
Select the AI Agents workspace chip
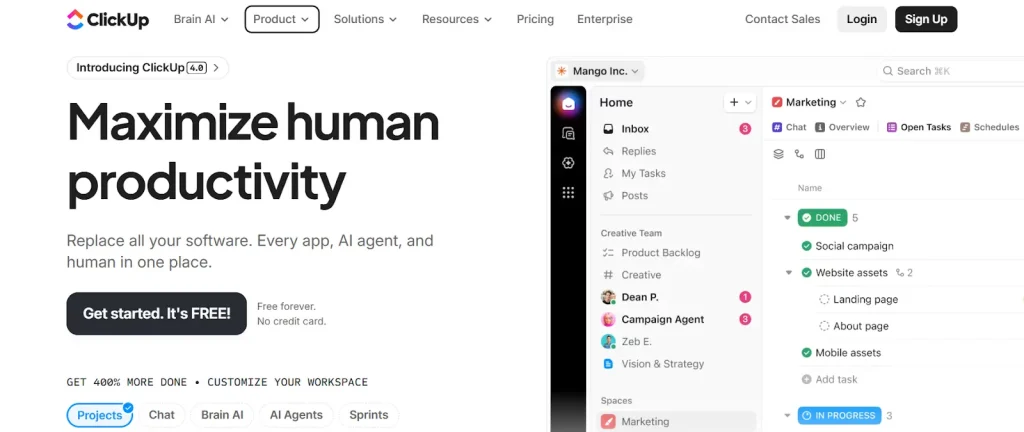tap(296, 415)
